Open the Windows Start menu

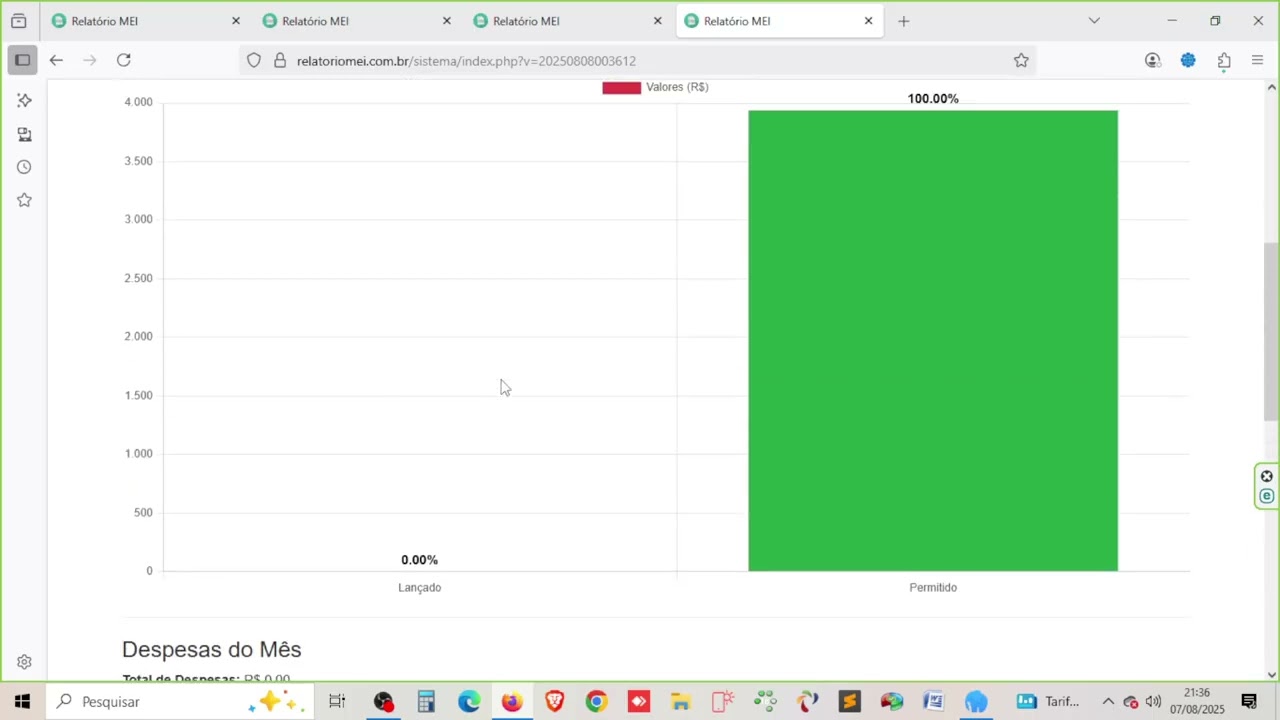(x=22, y=702)
